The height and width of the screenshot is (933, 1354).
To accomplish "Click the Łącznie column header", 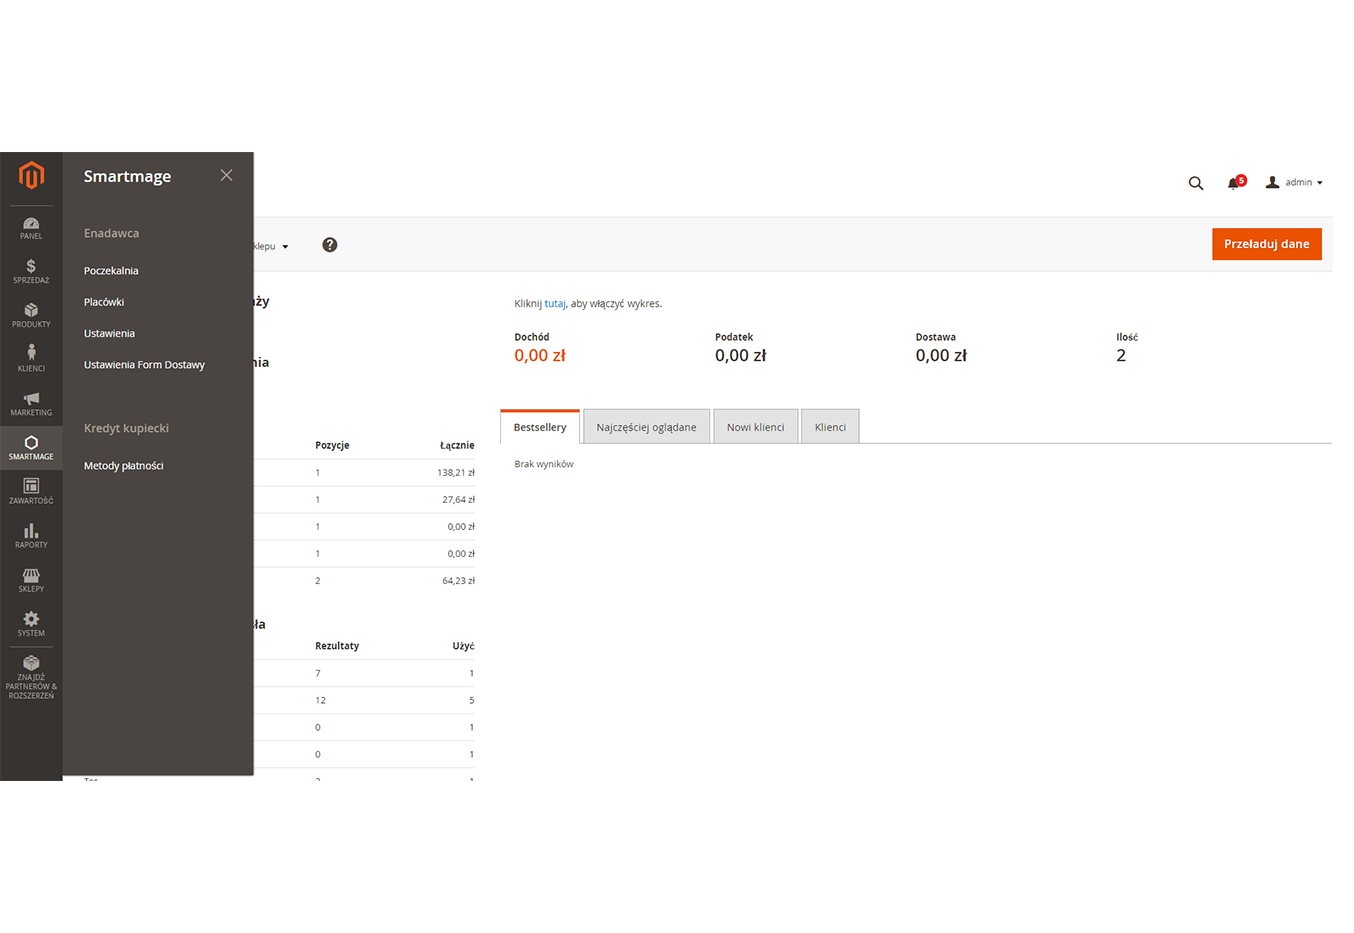I will [x=457, y=445].
